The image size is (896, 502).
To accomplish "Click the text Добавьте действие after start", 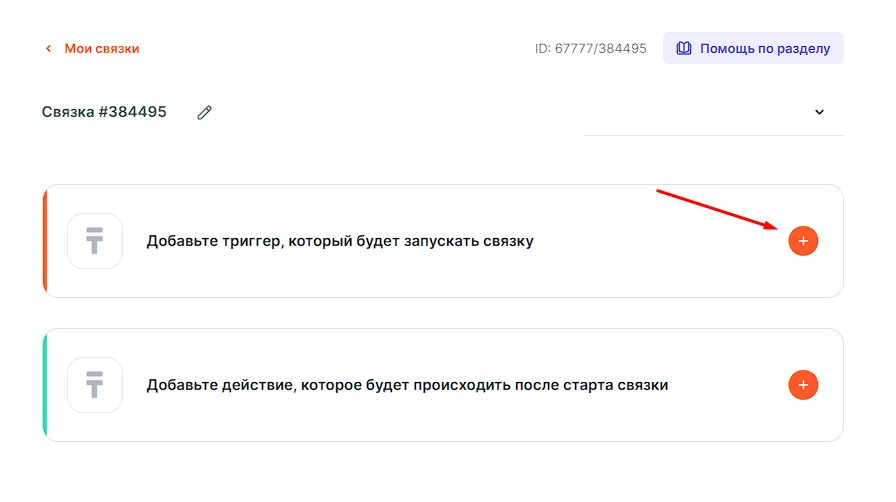I will coord(407,385).
